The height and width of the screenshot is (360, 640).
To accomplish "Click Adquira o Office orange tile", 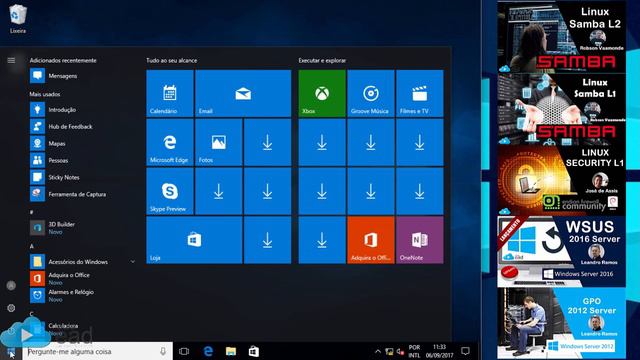I will pos(371,240).
